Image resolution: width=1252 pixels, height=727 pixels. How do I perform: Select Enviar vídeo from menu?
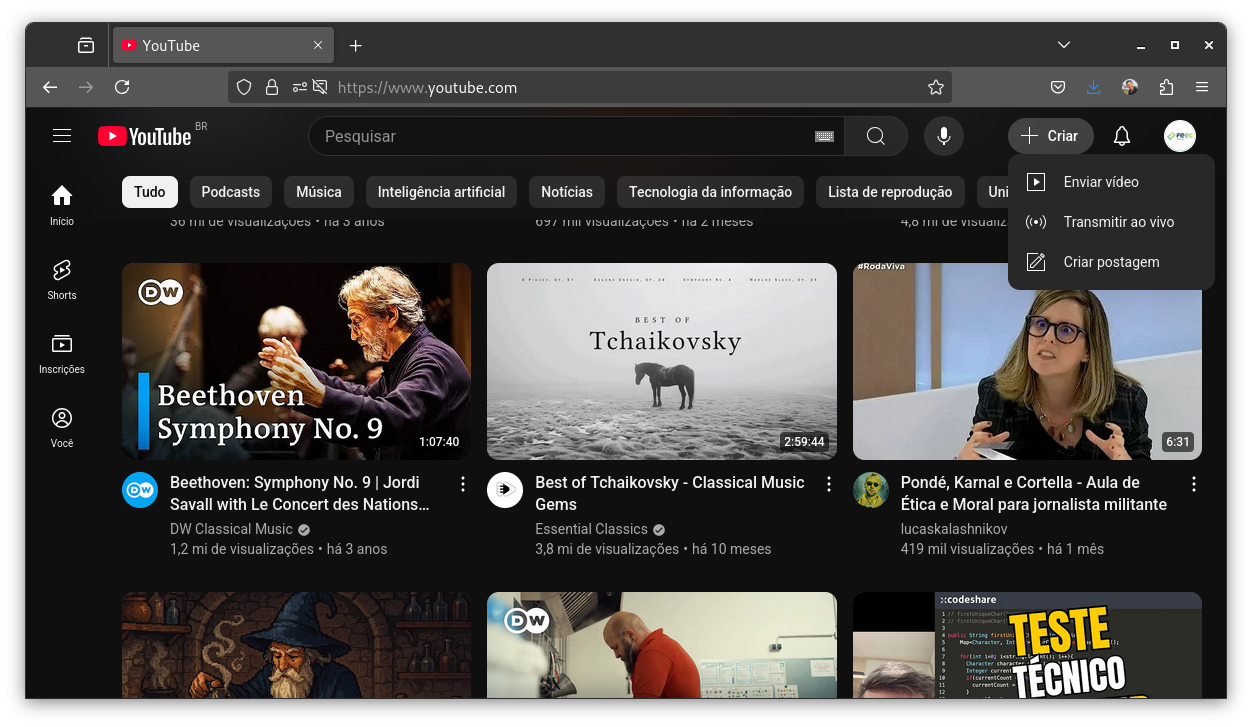click(1111, 182)
